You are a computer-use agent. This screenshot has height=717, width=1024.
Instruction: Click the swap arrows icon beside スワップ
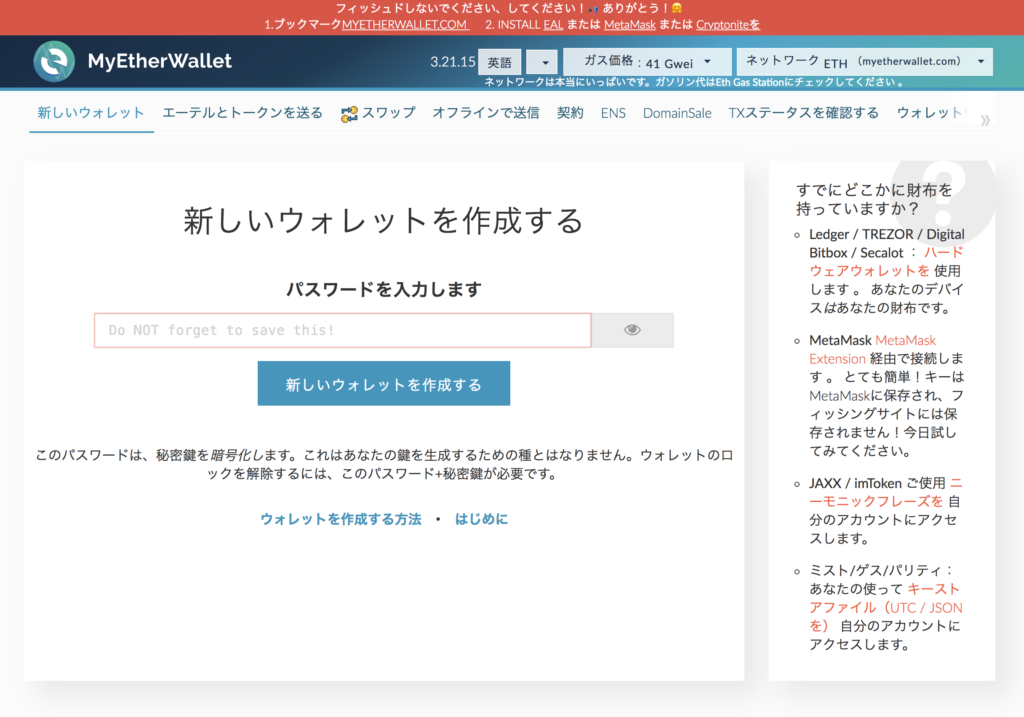(349, 114)
